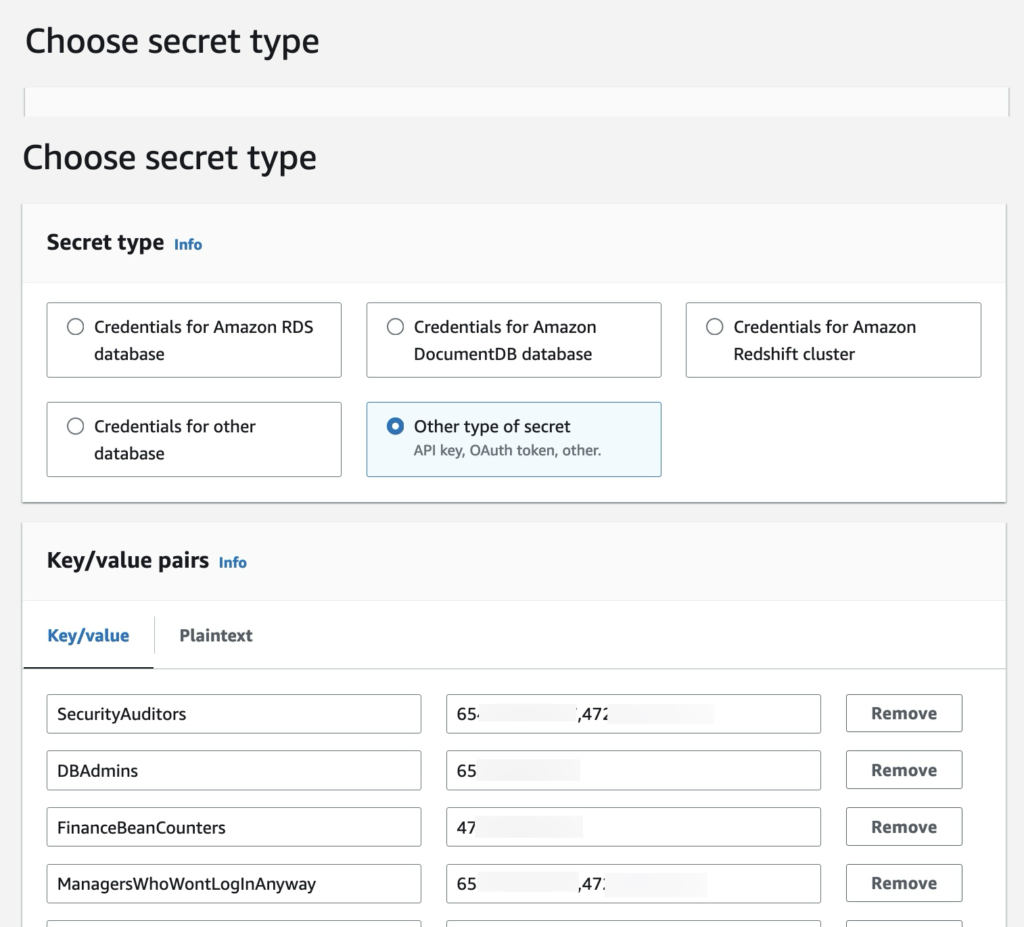Open Info link beside Key/value pairs heading

click(x=232, y=562)
